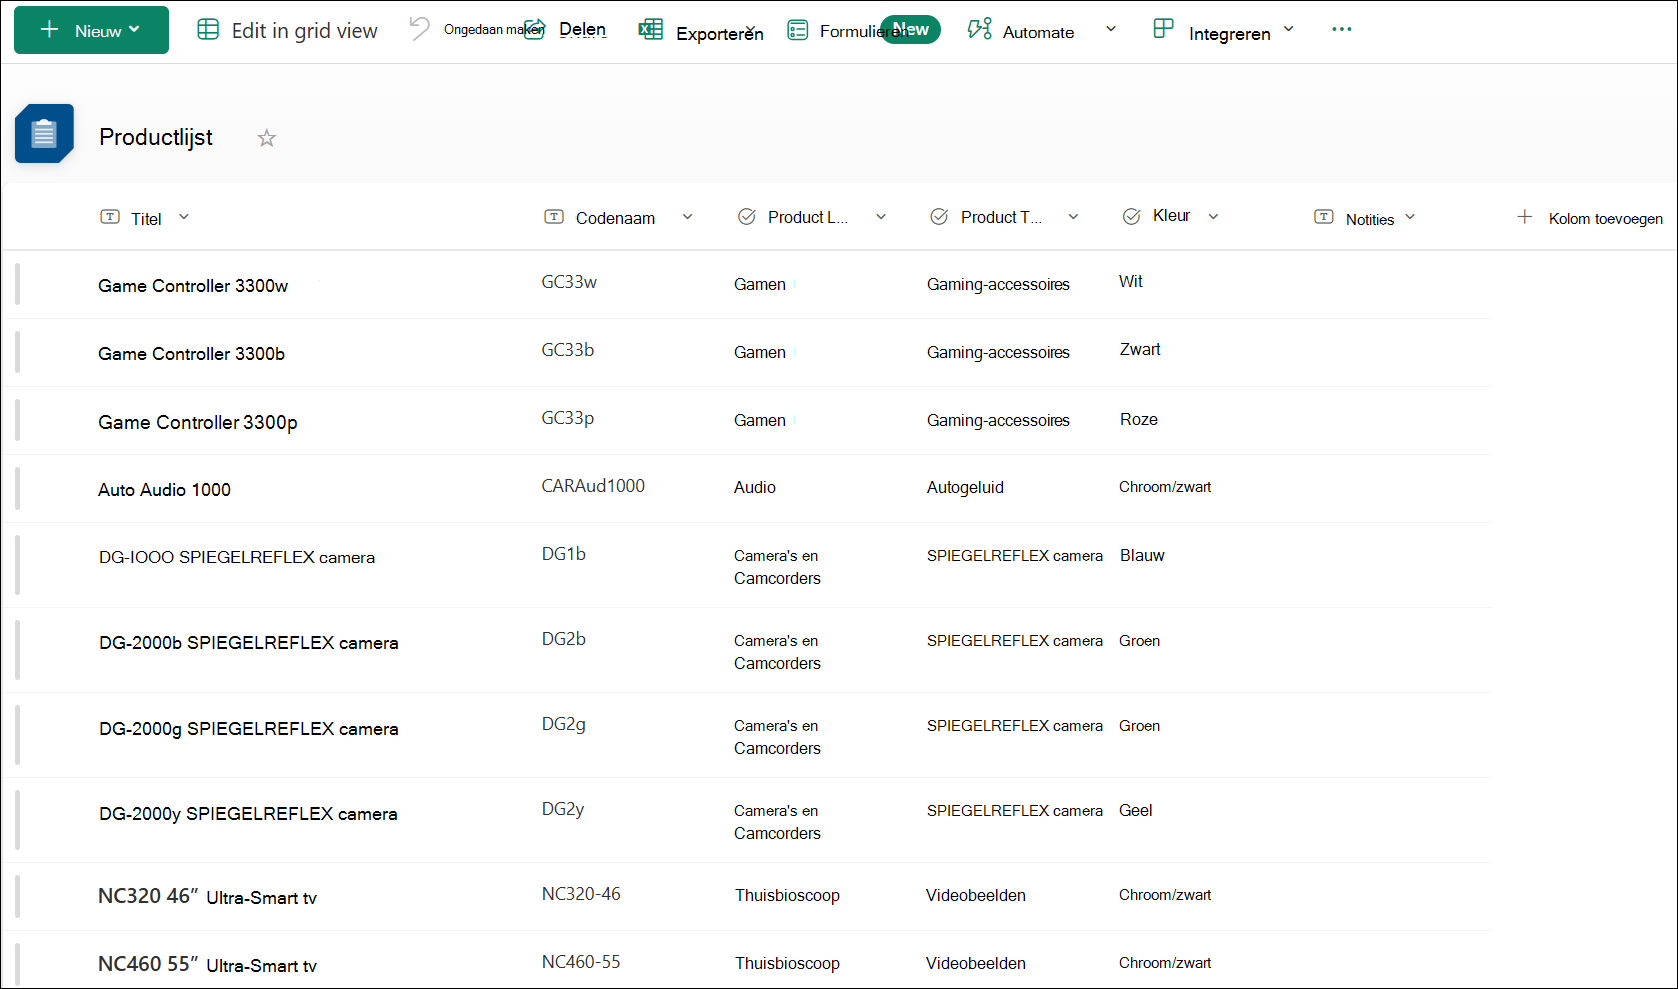Click codenaam cell GC33b
The height and width of the screenshot is (989, 1678).
tap(568, 350)
